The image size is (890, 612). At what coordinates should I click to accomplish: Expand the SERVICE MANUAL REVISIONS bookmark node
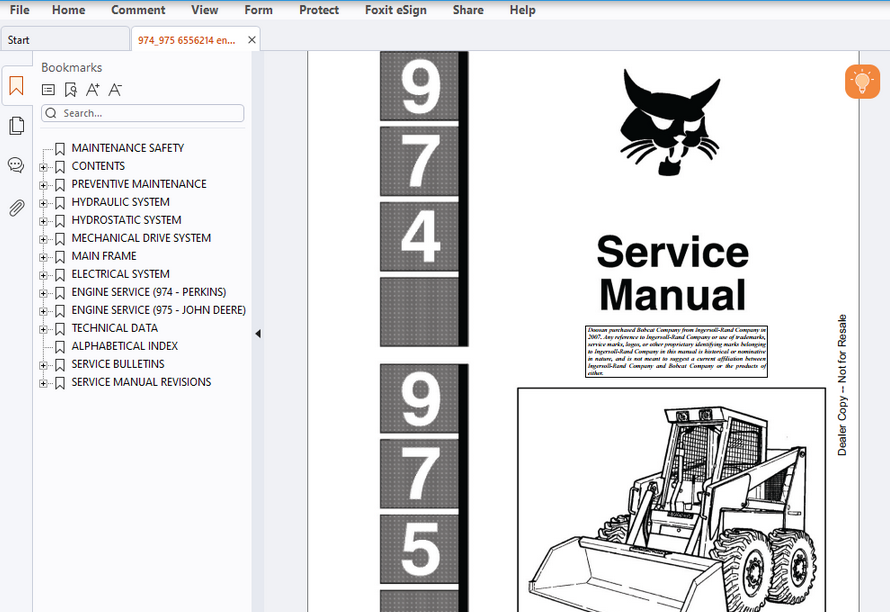[43, 383]
